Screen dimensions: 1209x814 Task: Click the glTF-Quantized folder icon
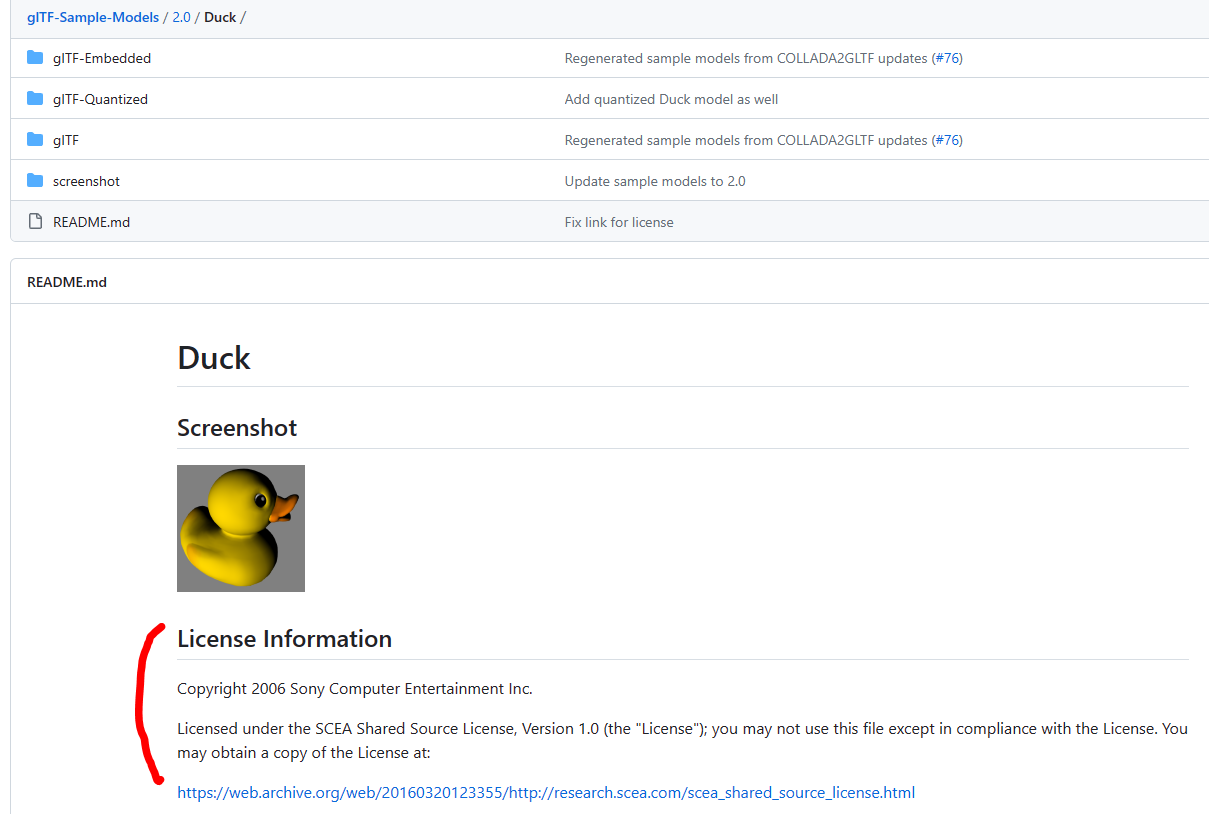point(35,99)
